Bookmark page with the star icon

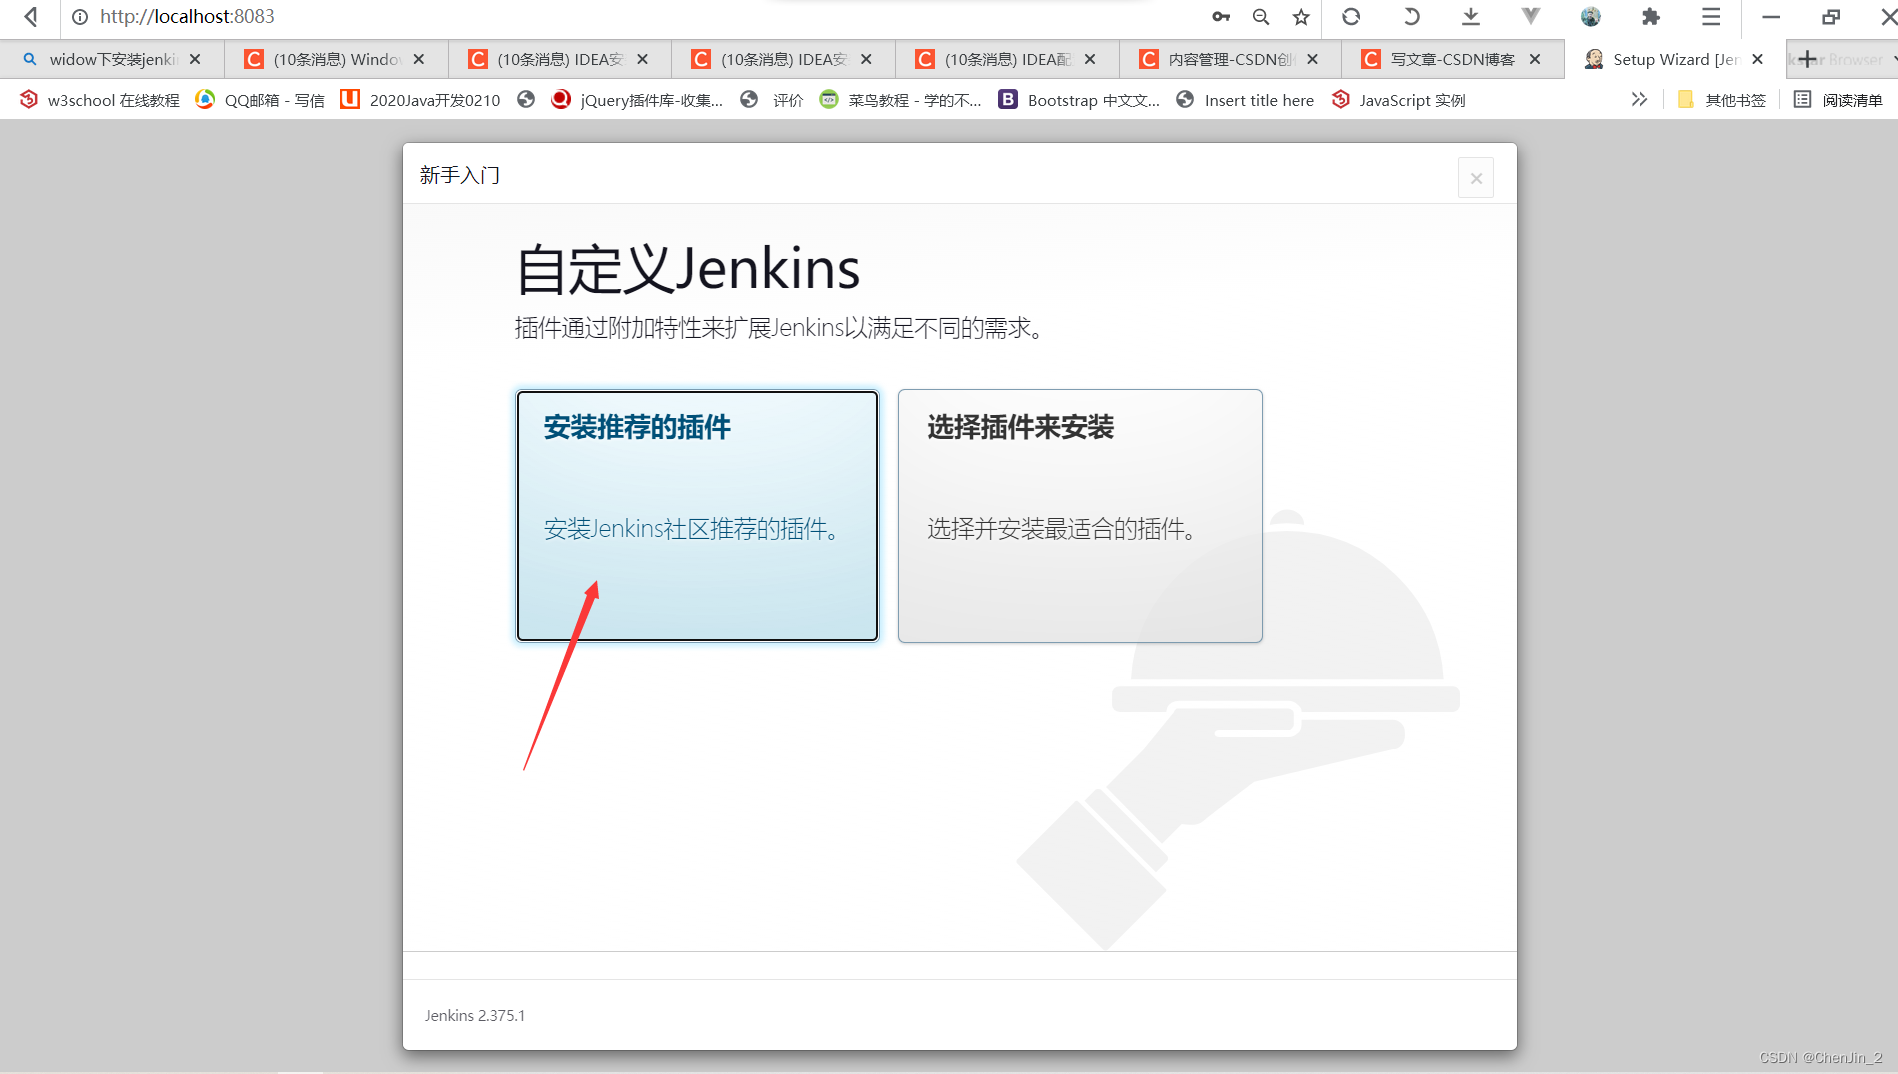(x=1301, y=17)
